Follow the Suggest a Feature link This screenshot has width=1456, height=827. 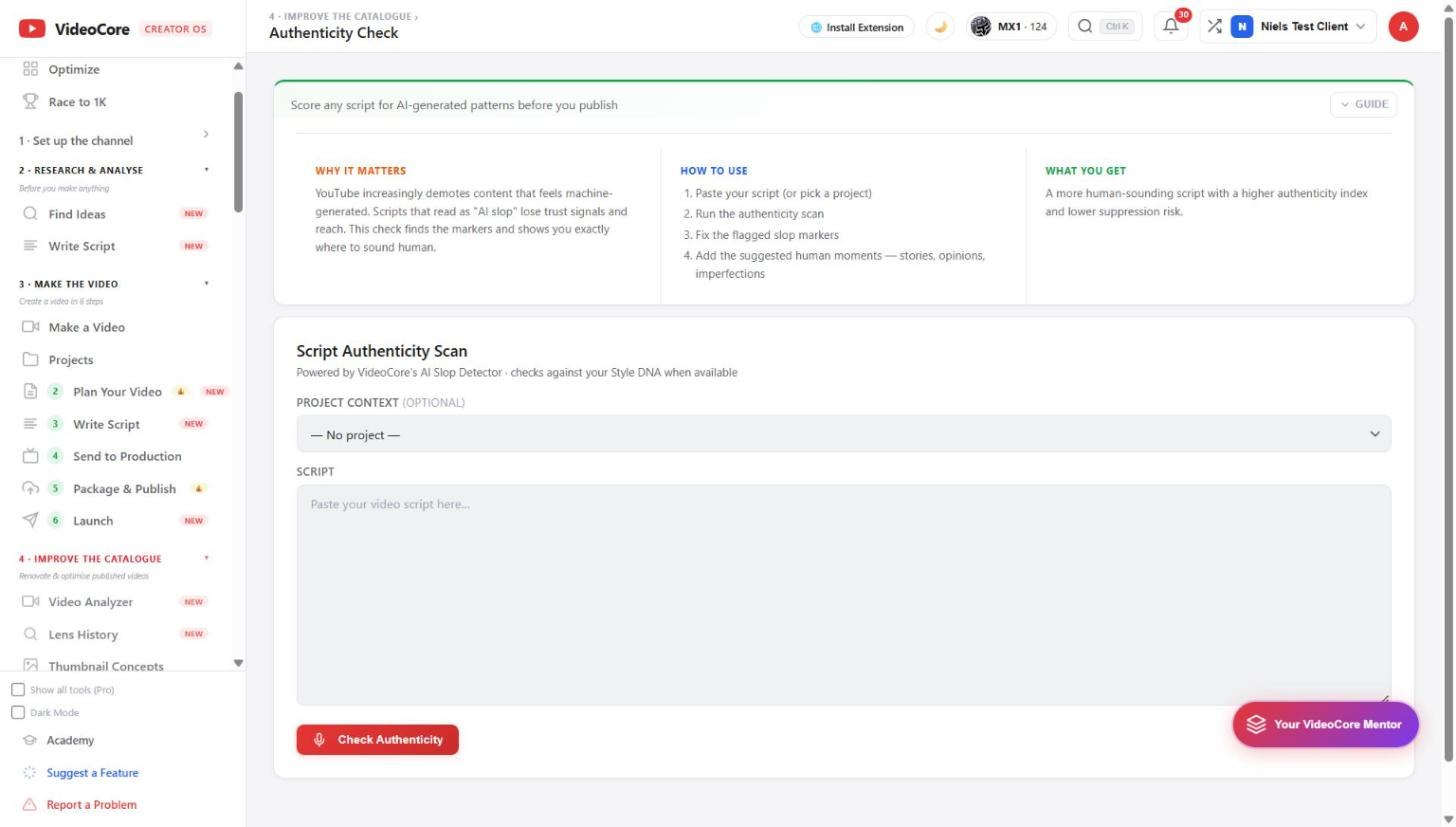click(92, 773)
